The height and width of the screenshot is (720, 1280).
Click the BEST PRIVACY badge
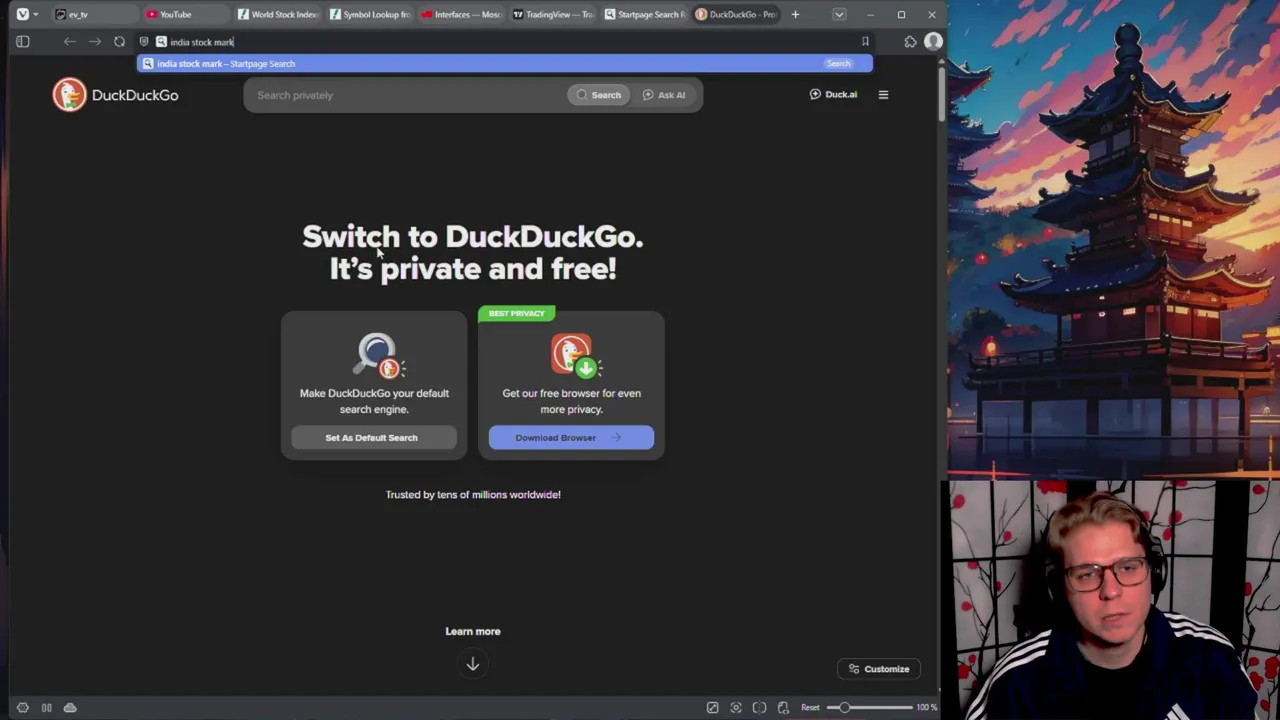(516, 314)
